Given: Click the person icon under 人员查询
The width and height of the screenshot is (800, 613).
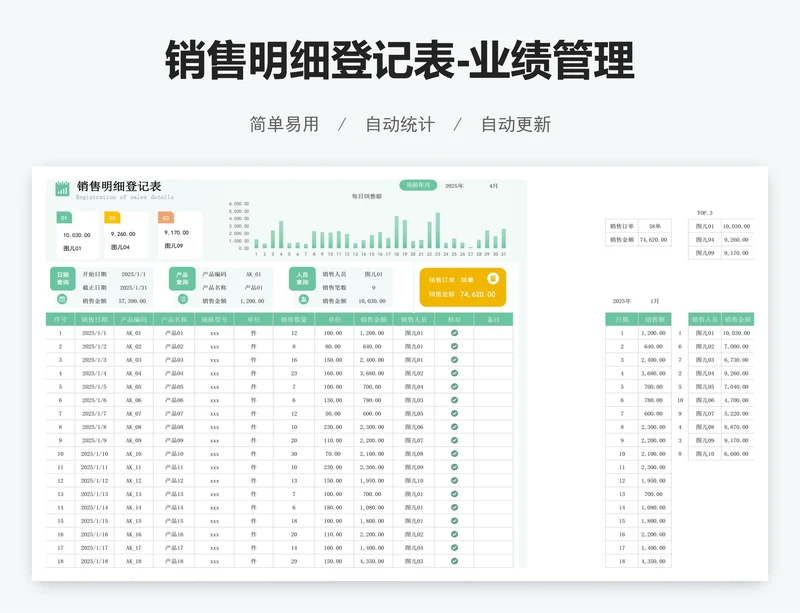Looking at the screenshot, I should pyautogui.click(x=303, y=299).
